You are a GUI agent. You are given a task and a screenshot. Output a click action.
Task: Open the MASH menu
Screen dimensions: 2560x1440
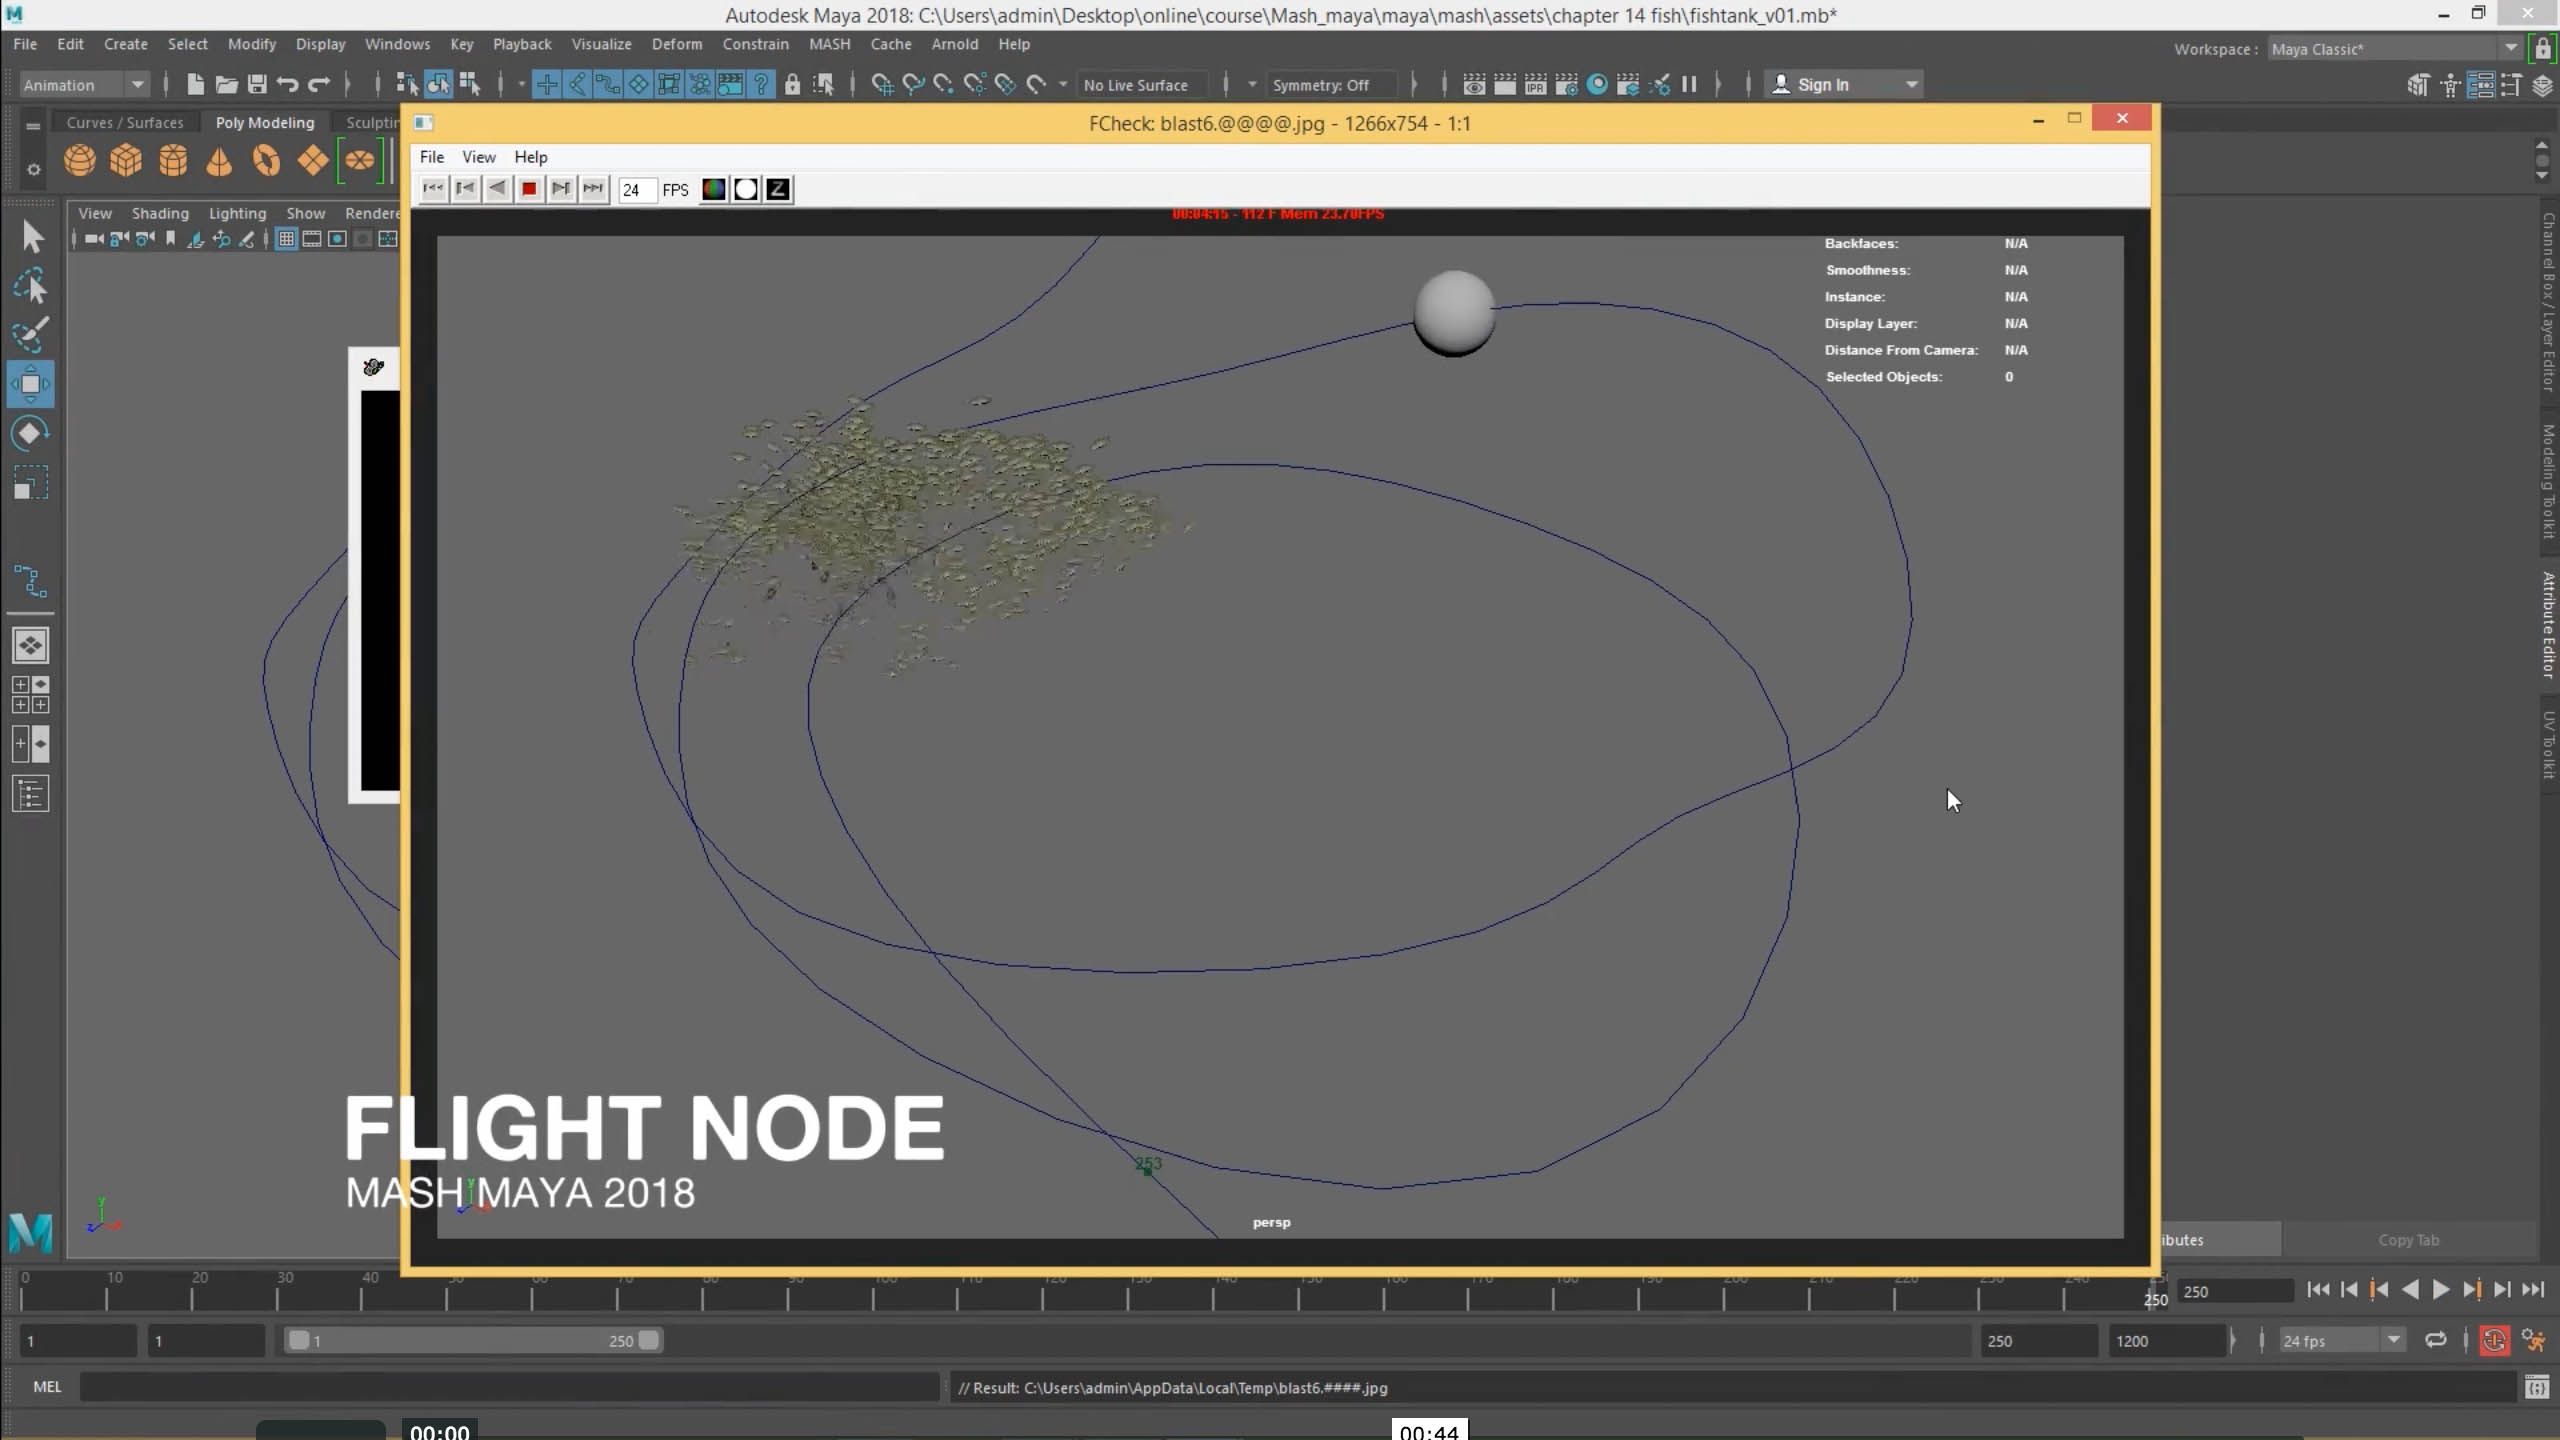[829, 44]
